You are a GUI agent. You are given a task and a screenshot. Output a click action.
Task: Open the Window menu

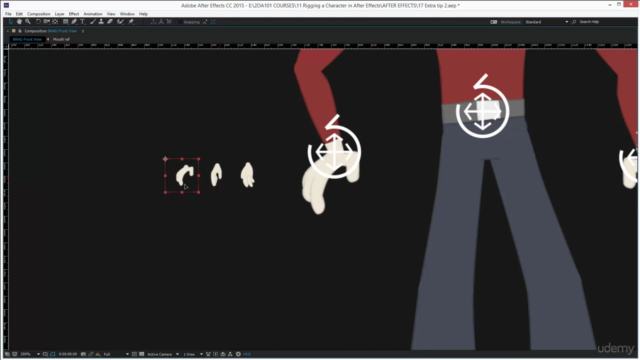127,14
